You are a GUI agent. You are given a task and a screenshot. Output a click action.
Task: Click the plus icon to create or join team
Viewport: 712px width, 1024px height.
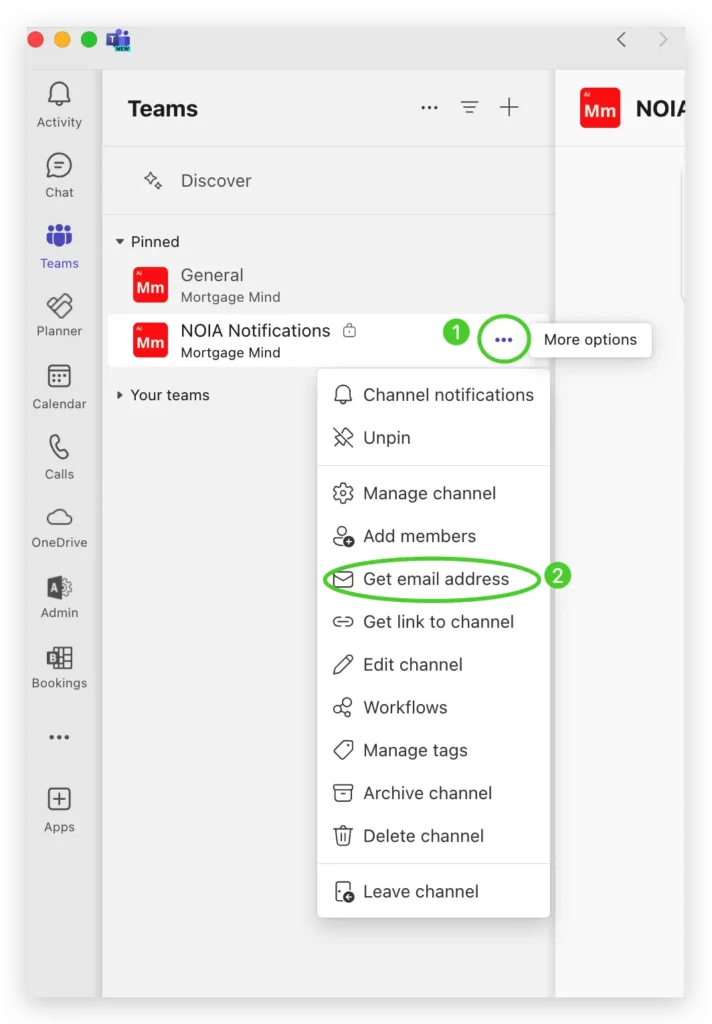click(x=509, y=108)
